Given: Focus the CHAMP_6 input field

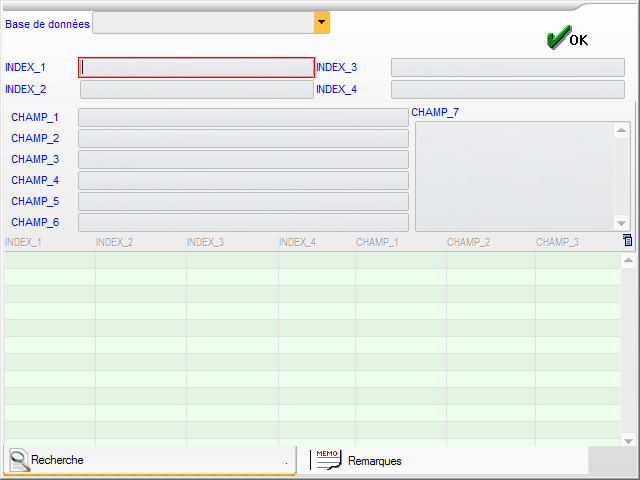Looking at the screenshot, I should (x=243, y=222).
